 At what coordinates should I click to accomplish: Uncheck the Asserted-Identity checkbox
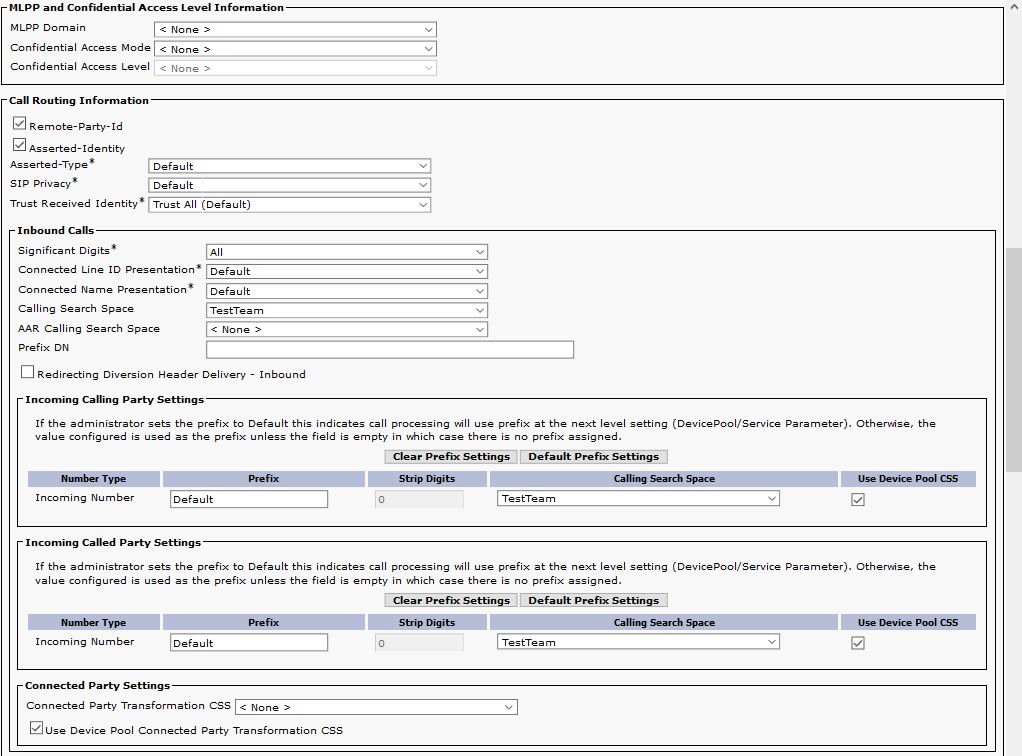coord(19,145)
